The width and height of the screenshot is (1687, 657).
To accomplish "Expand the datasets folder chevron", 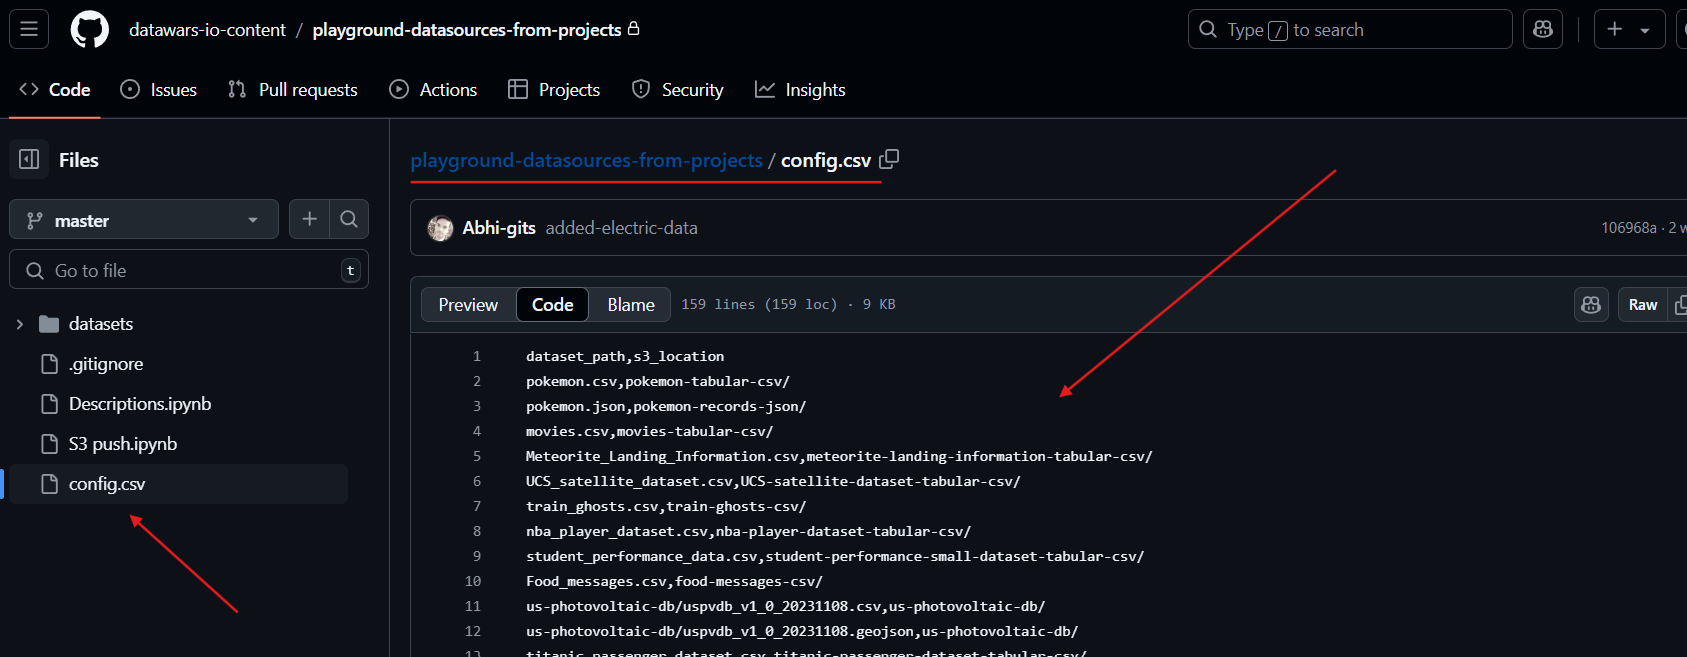I will pyautogui.click(x=20, y=324).
